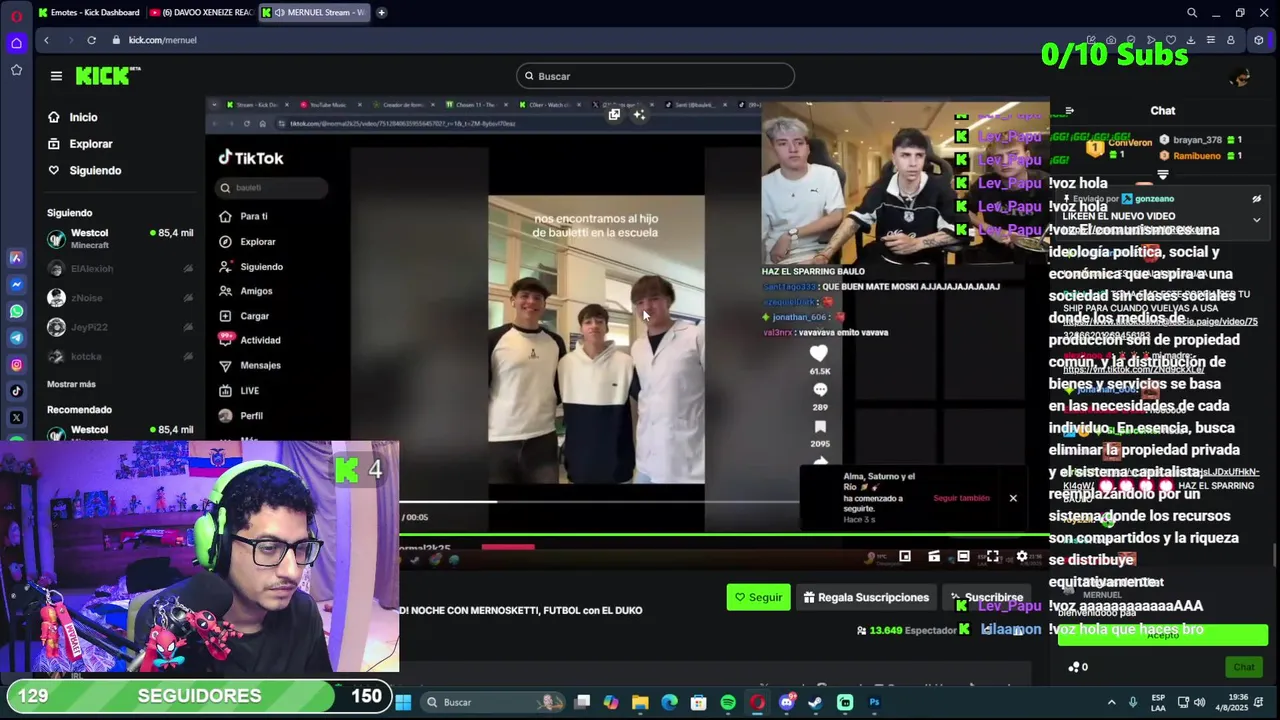Hide pinned message eye-slash icon

[x=1257, y=199]
